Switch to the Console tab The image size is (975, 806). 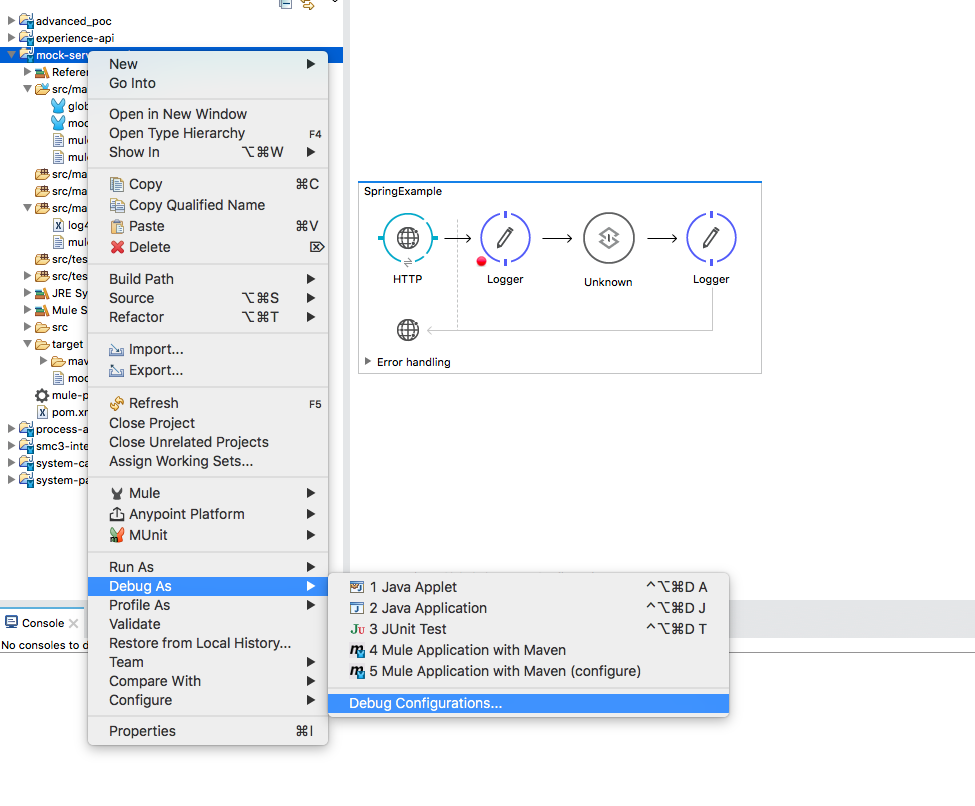point(42,623)
